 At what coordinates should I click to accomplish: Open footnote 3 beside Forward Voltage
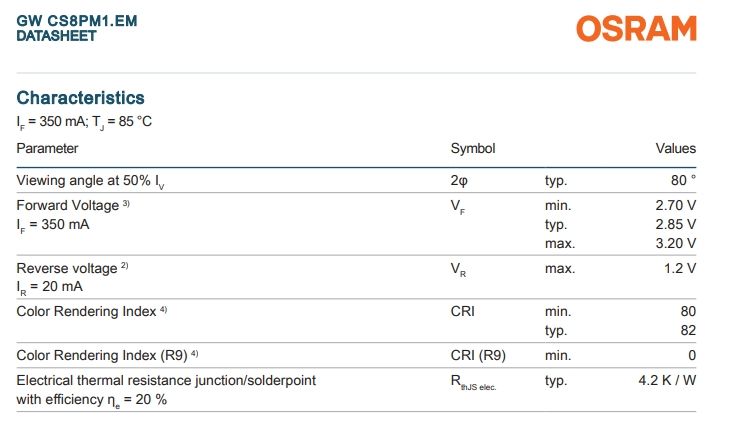point(127,203)
